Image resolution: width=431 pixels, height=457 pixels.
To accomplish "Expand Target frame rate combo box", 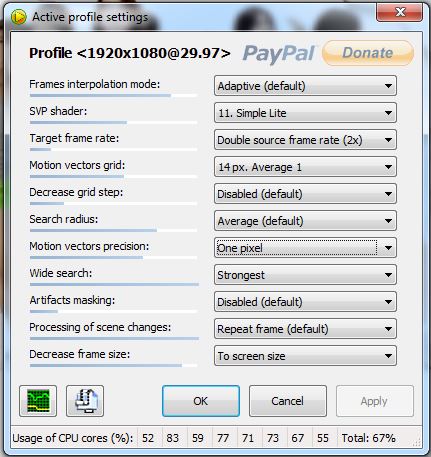I will 305,140.
